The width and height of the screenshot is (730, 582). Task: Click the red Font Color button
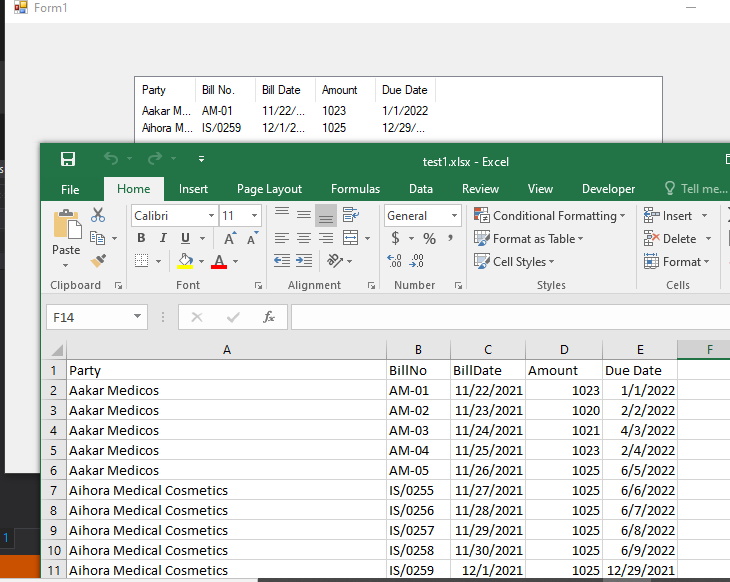(219, 261)
